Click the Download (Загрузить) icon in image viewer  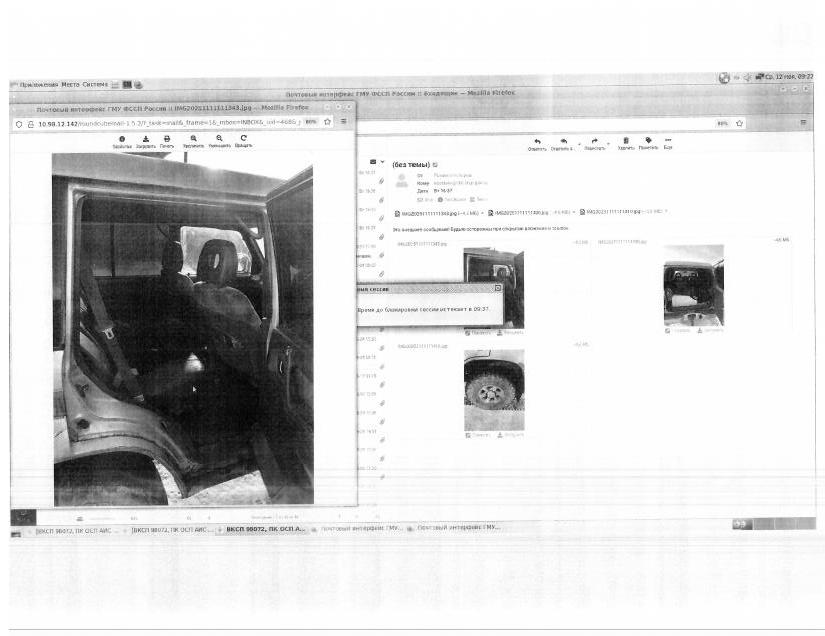(145, 140)
